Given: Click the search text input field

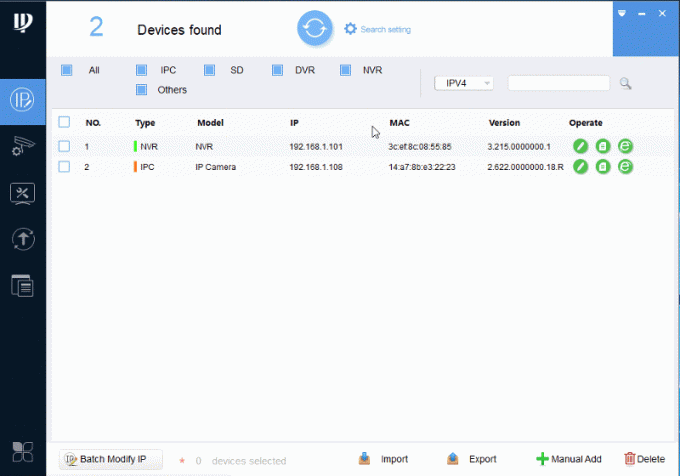Looking at the screenshot, I should [558, 83].
